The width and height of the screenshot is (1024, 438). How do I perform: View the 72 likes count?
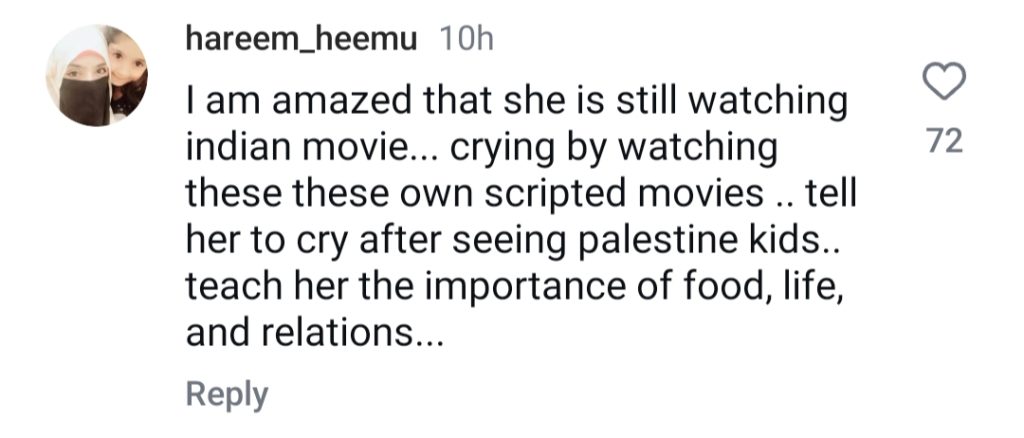coord(944,142)
